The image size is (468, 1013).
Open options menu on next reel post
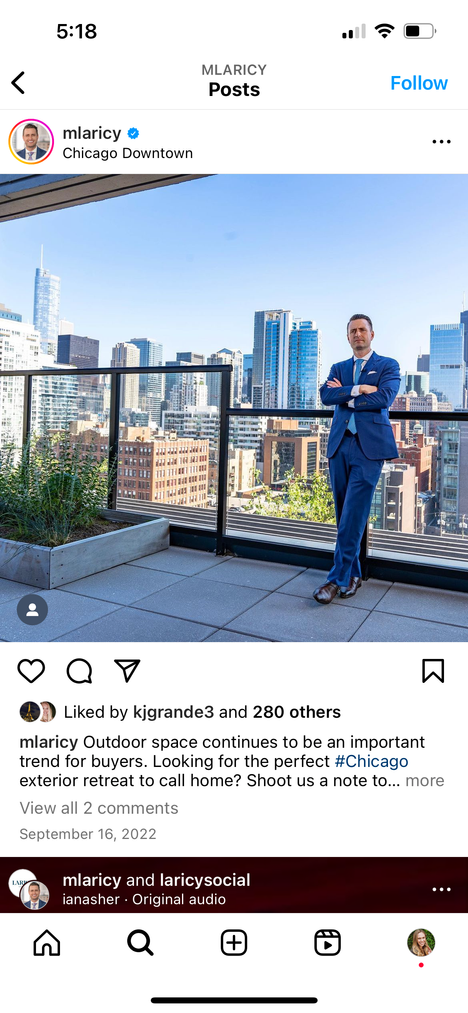441,890
